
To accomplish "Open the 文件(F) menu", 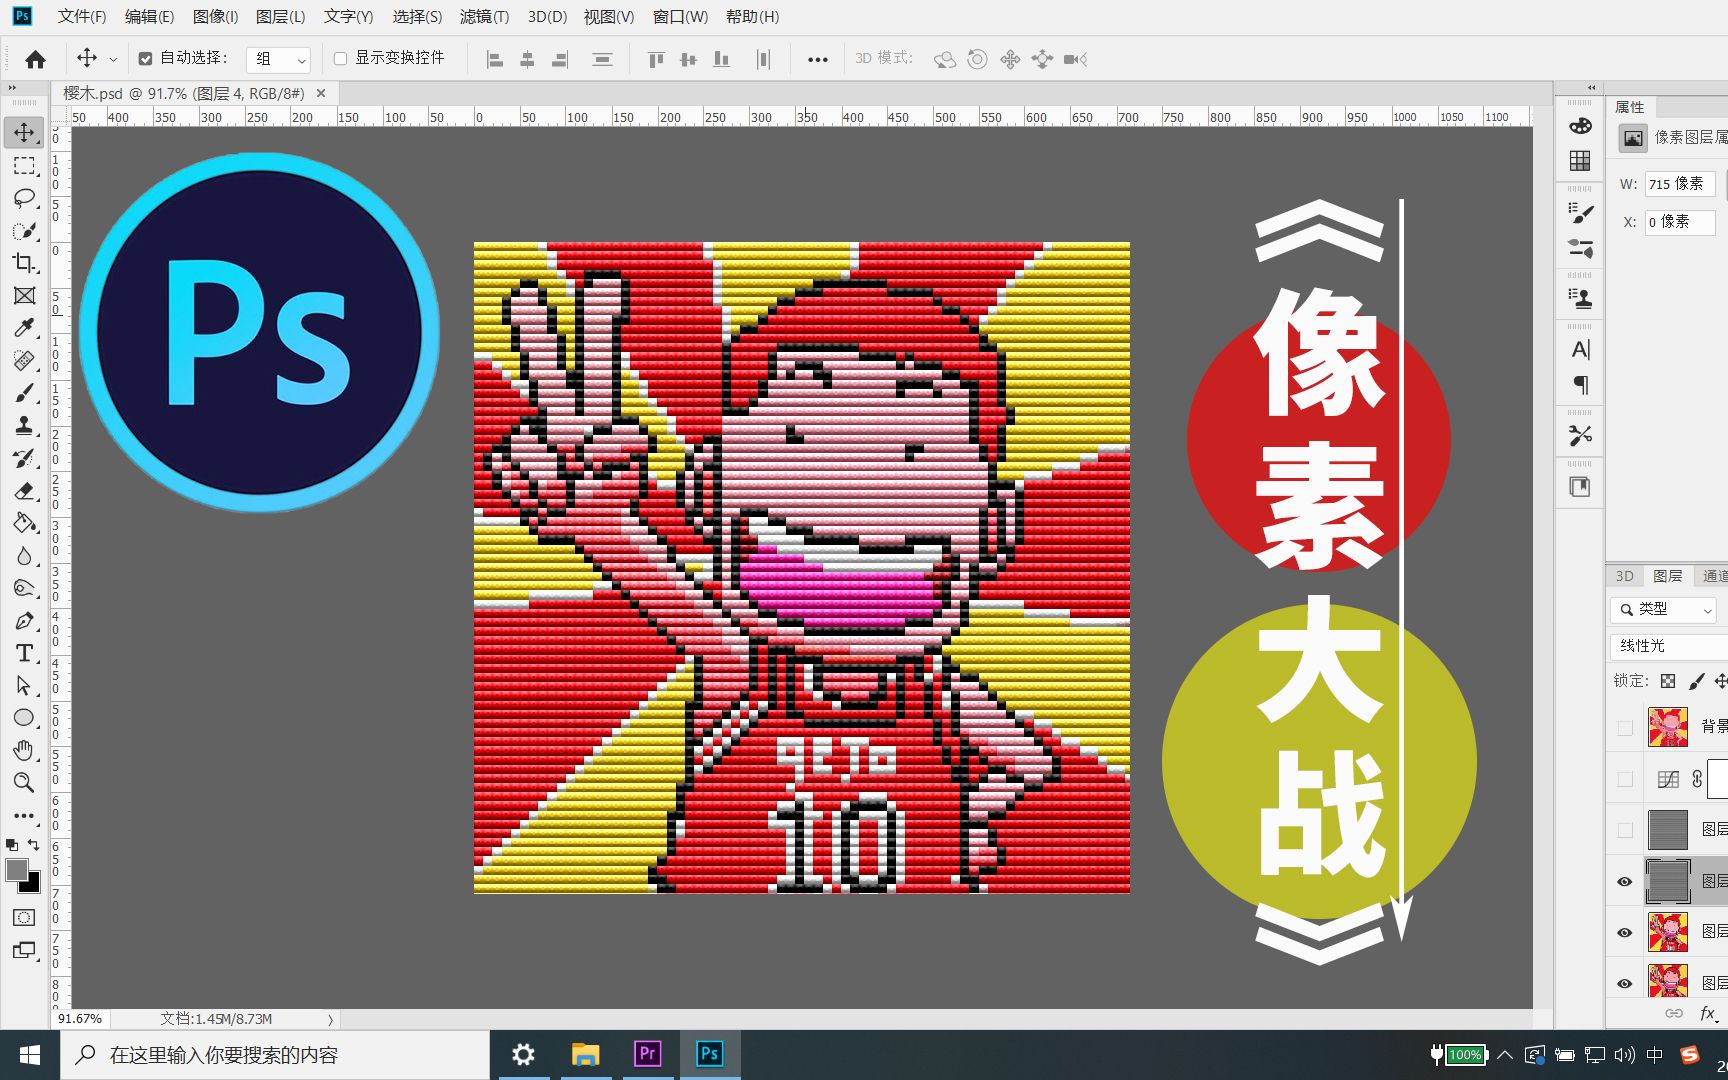I will coord(82,17).
